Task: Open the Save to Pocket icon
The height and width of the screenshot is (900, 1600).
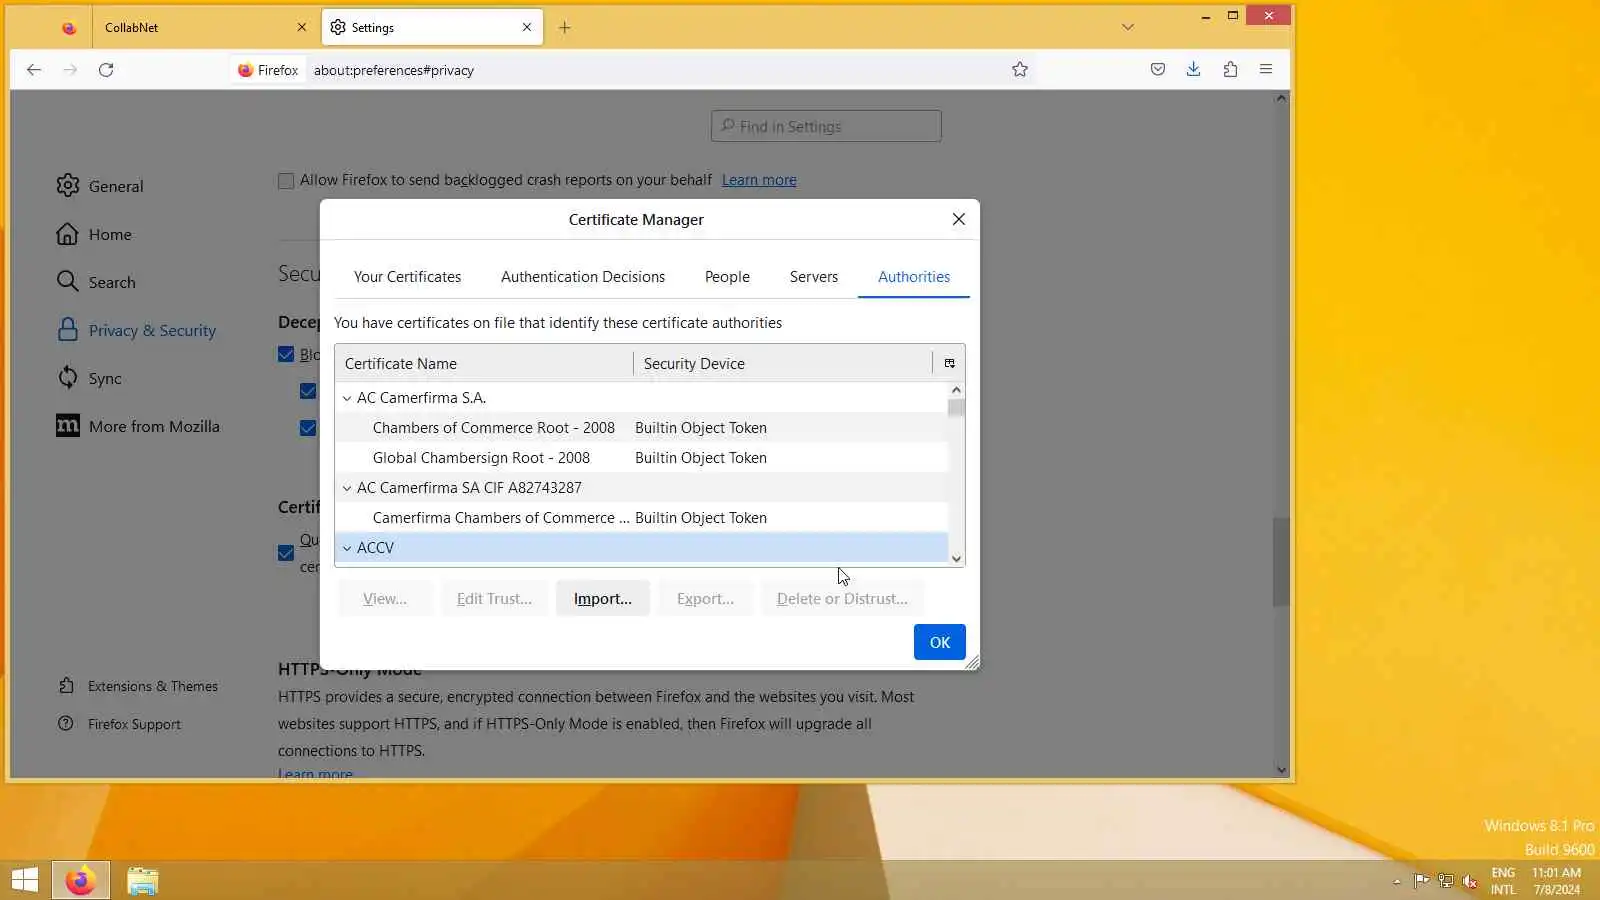Action: (1158, 70)
